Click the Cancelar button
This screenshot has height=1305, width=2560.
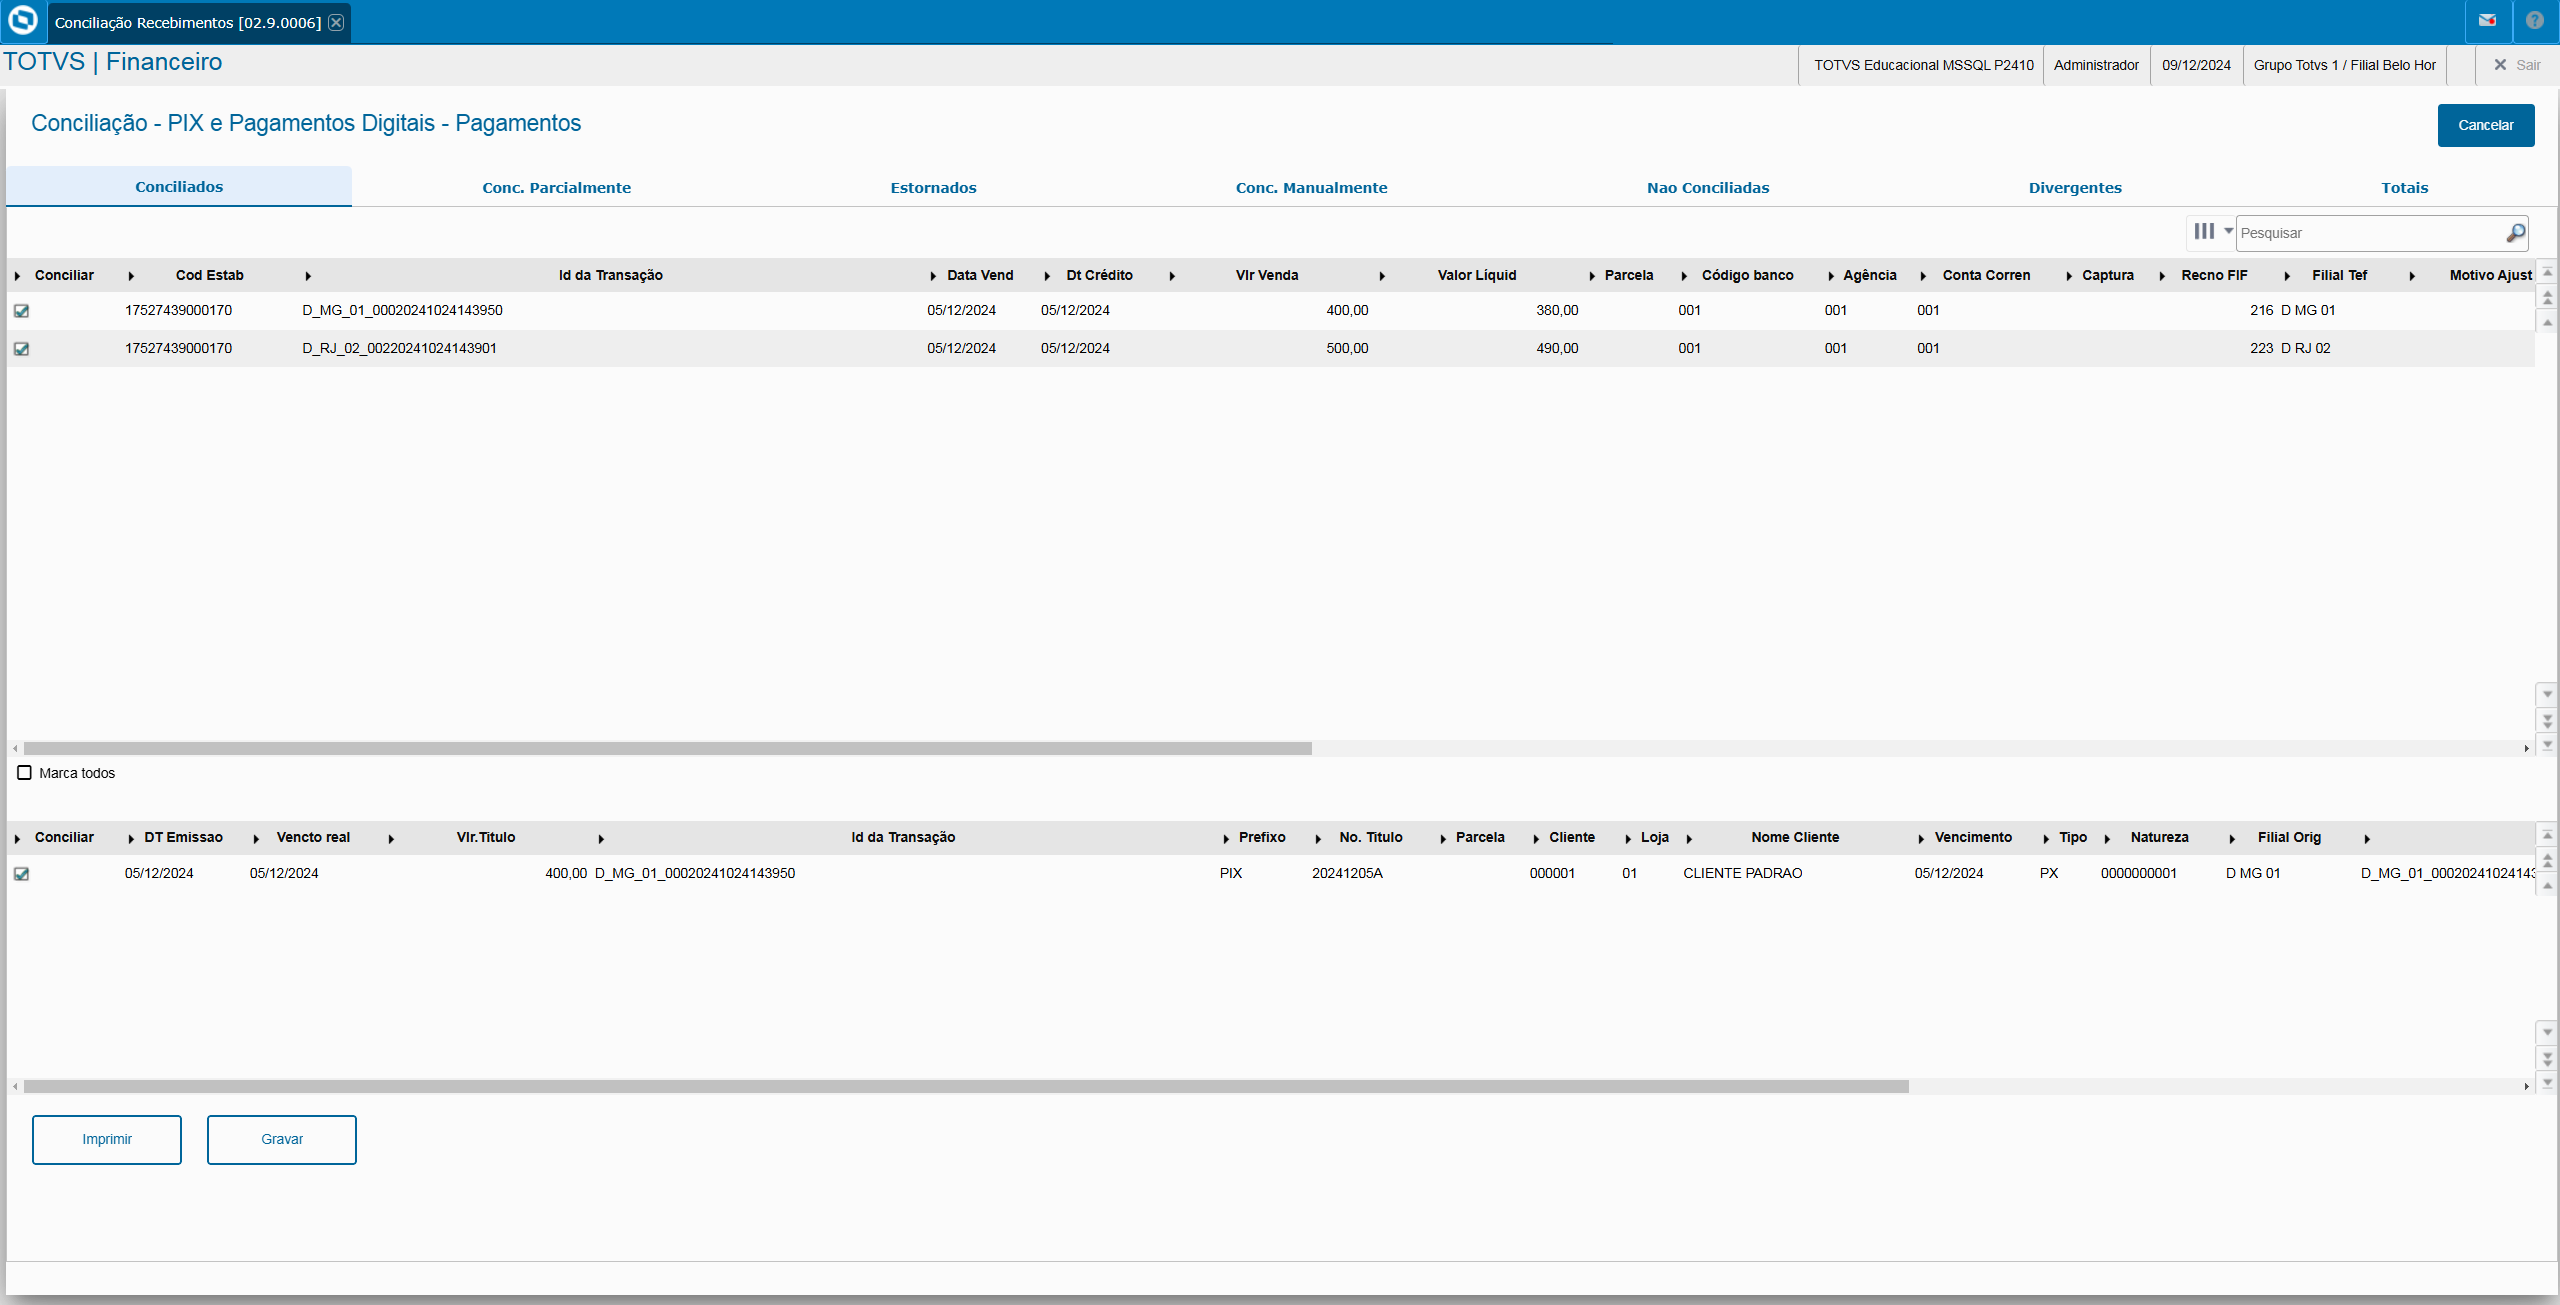tap(2485, 126)
